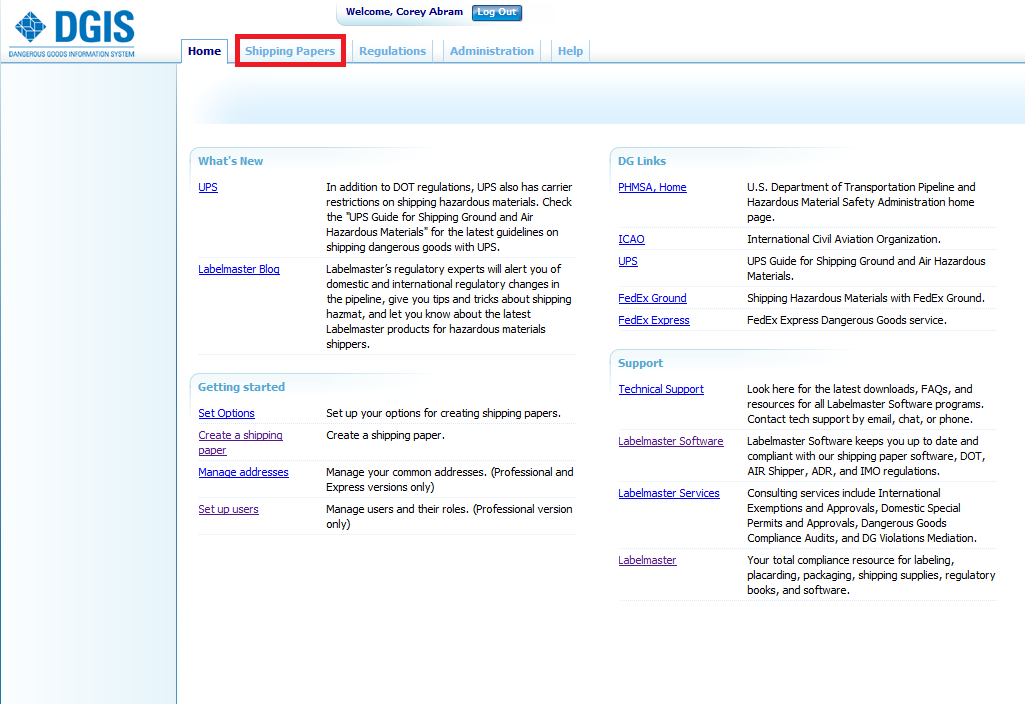The image size is (1025, 704).
Task: Go to Manage addresses
Action: [x=243, y=472]
